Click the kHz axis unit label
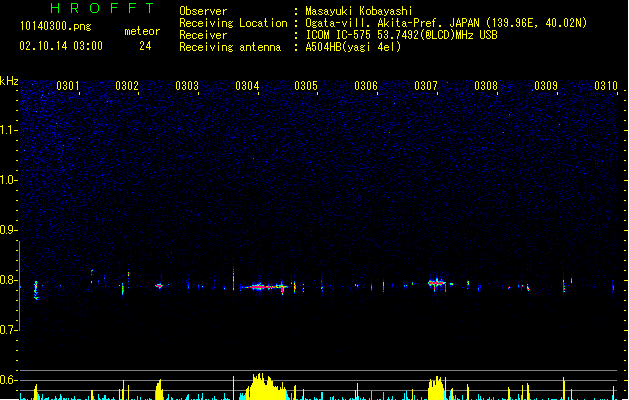 click(9, 81)
